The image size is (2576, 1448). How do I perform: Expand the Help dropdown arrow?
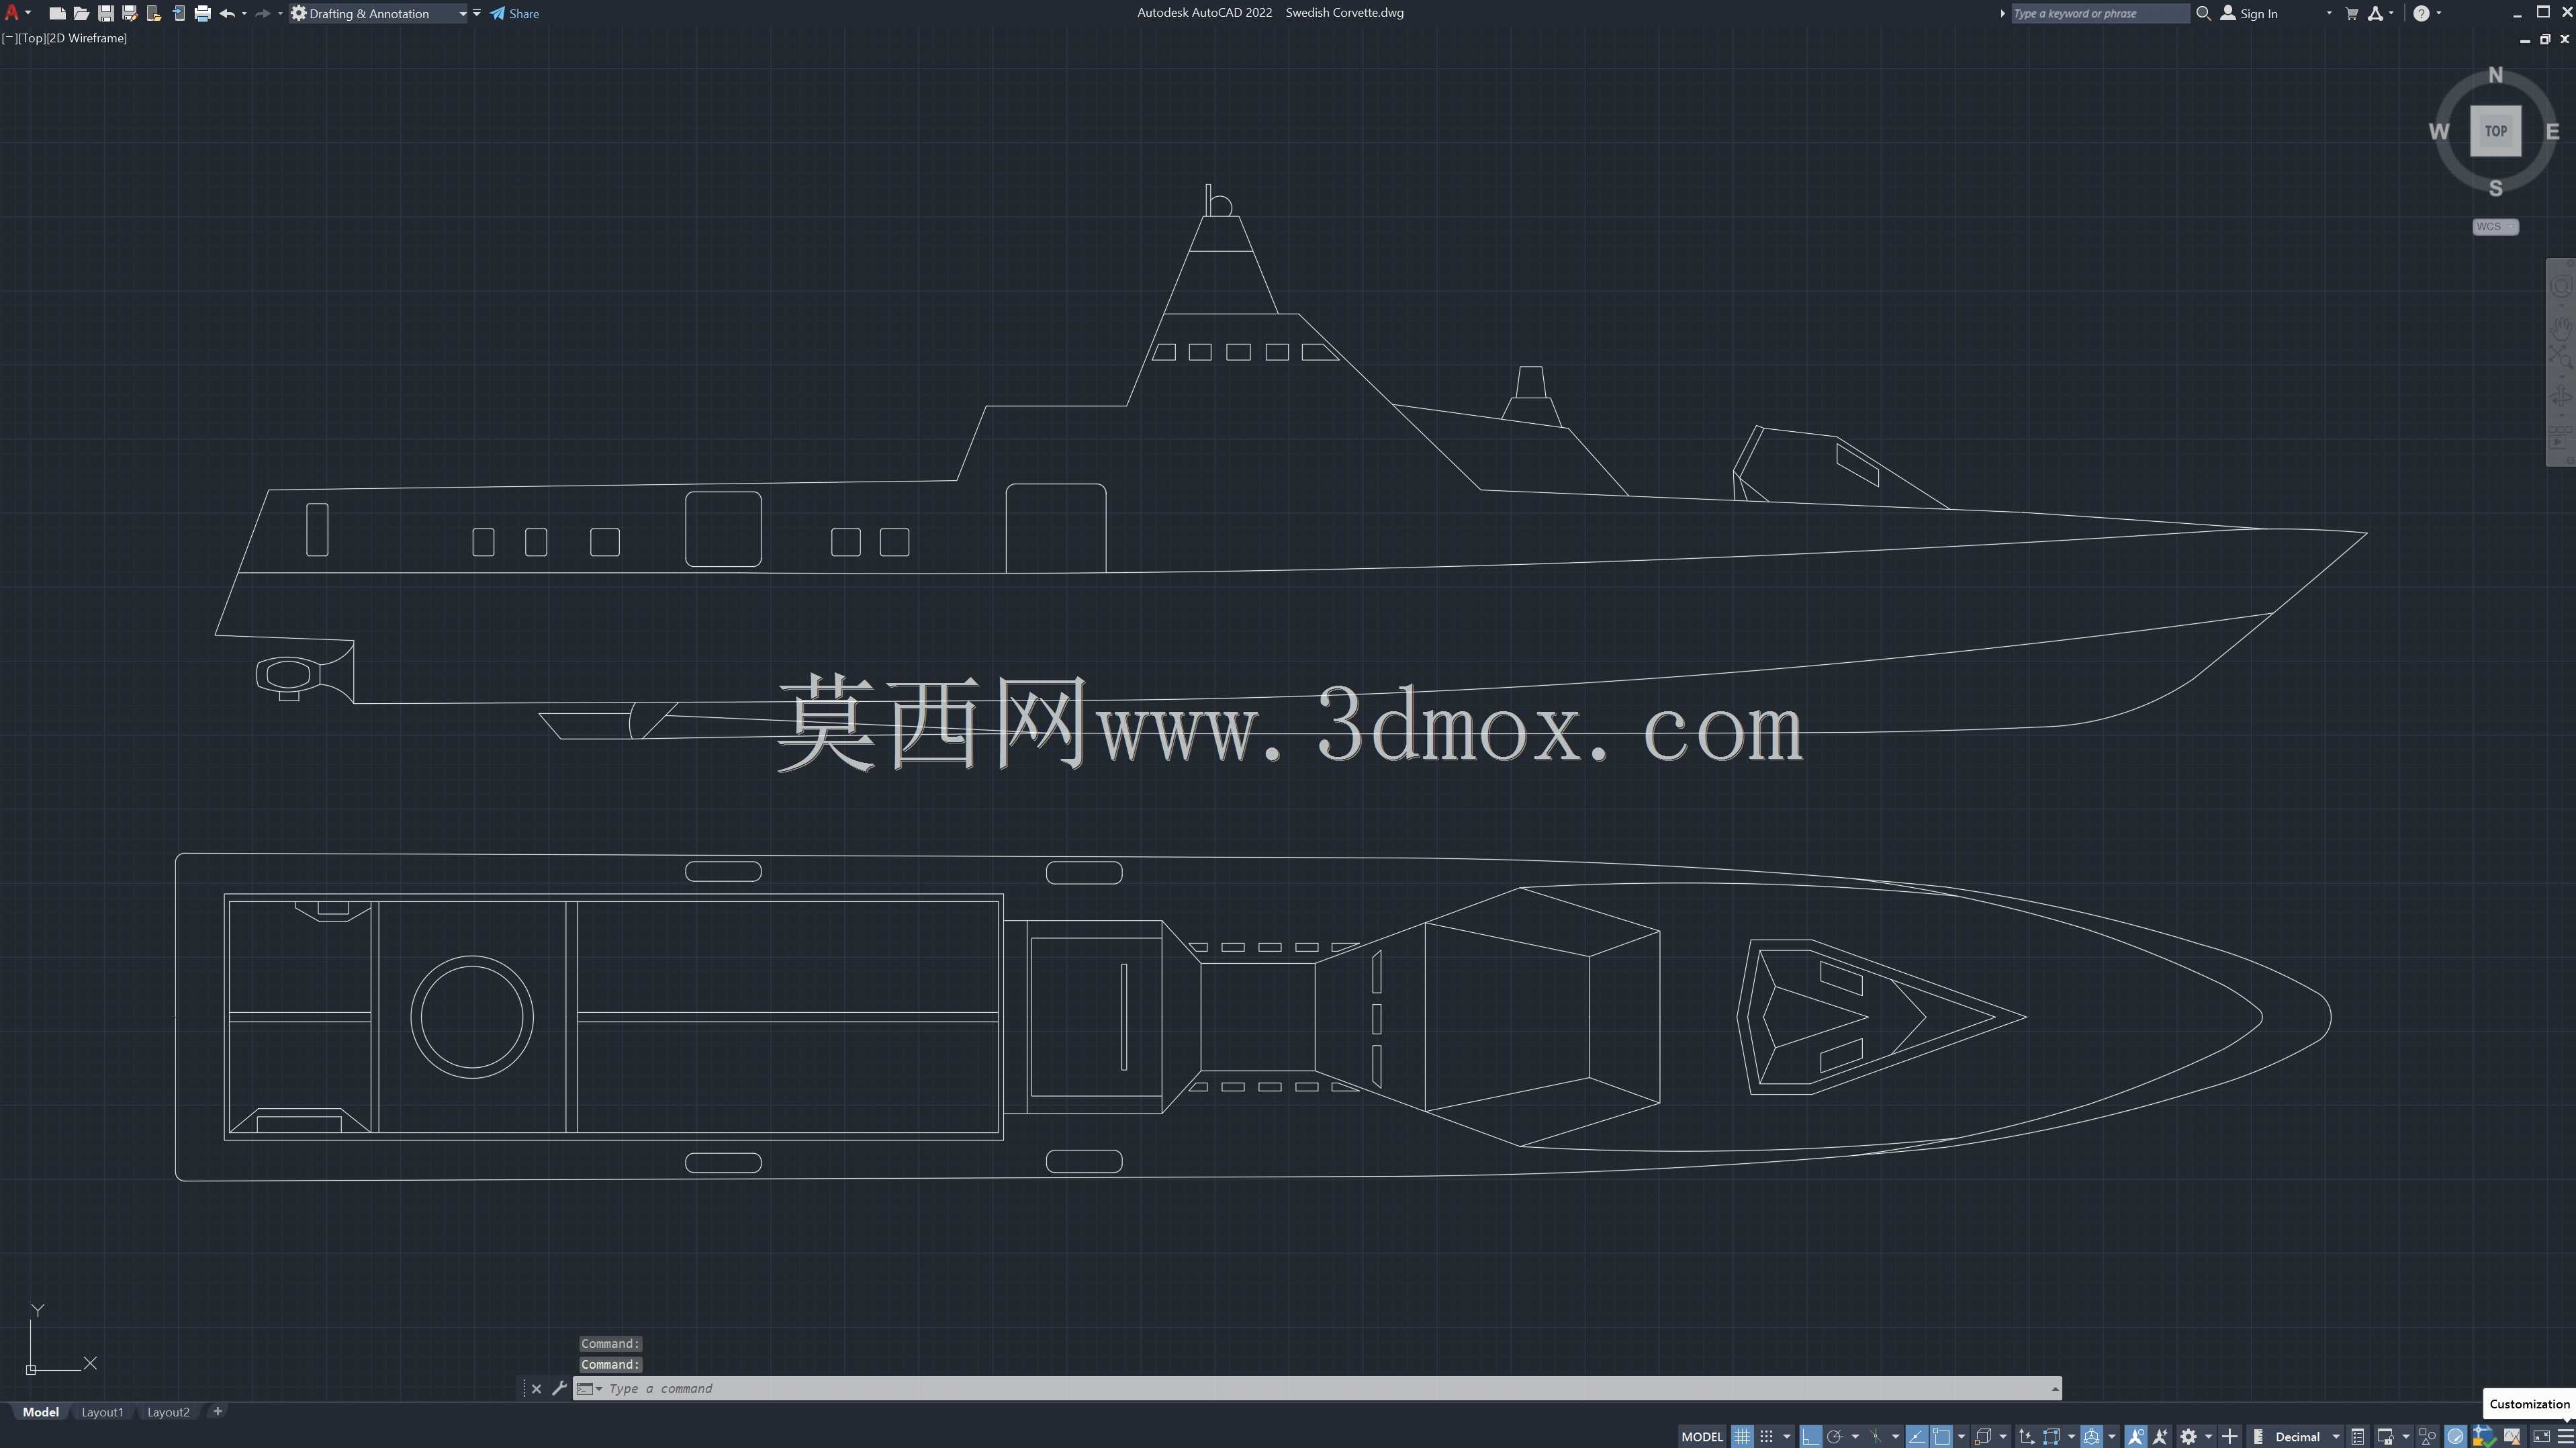pos(2439,14)
